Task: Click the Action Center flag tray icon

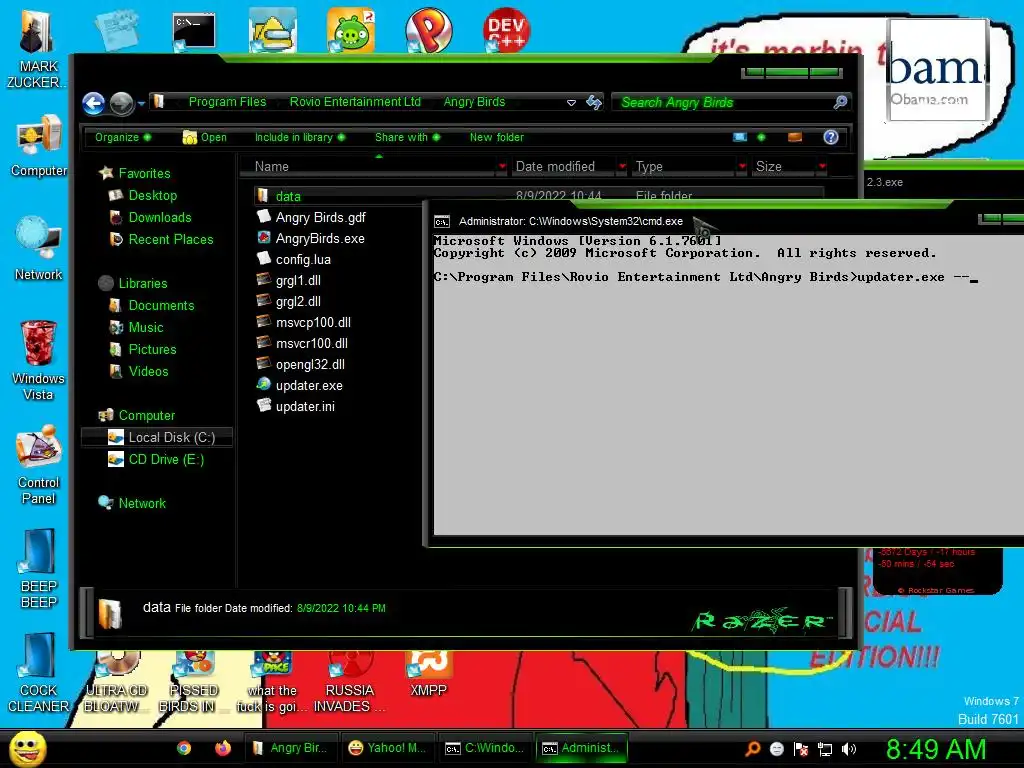Action: click(801, 749)
